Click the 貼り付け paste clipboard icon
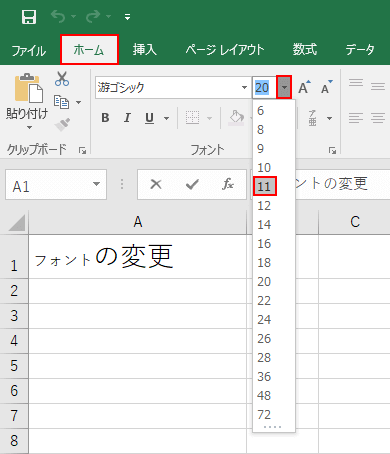Viewport: 390px width, 454px height. tap(29, 88)
